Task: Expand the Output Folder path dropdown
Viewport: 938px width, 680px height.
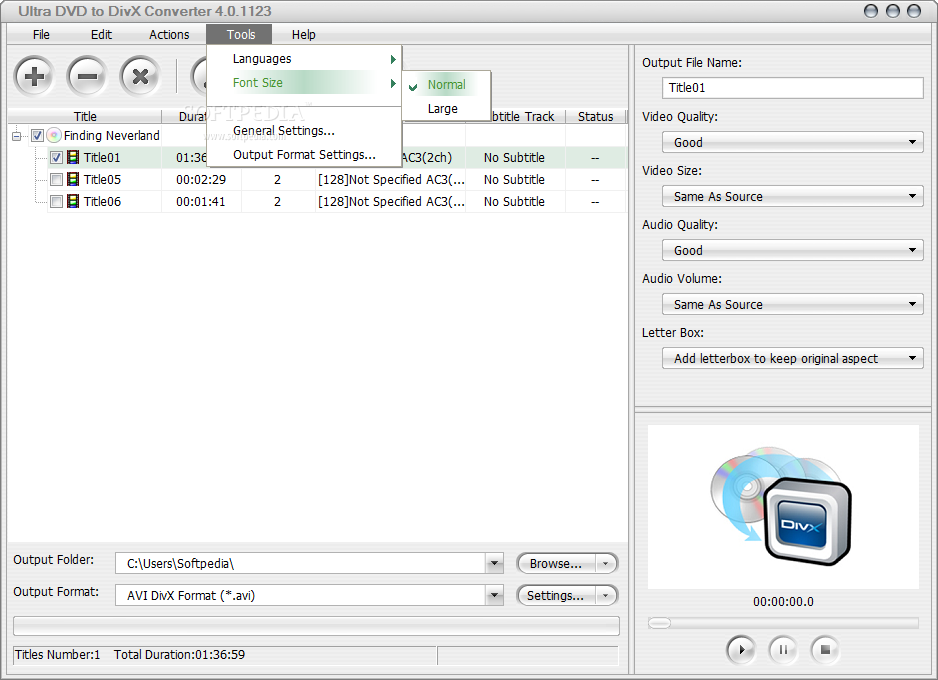Action: click(494, 563)
